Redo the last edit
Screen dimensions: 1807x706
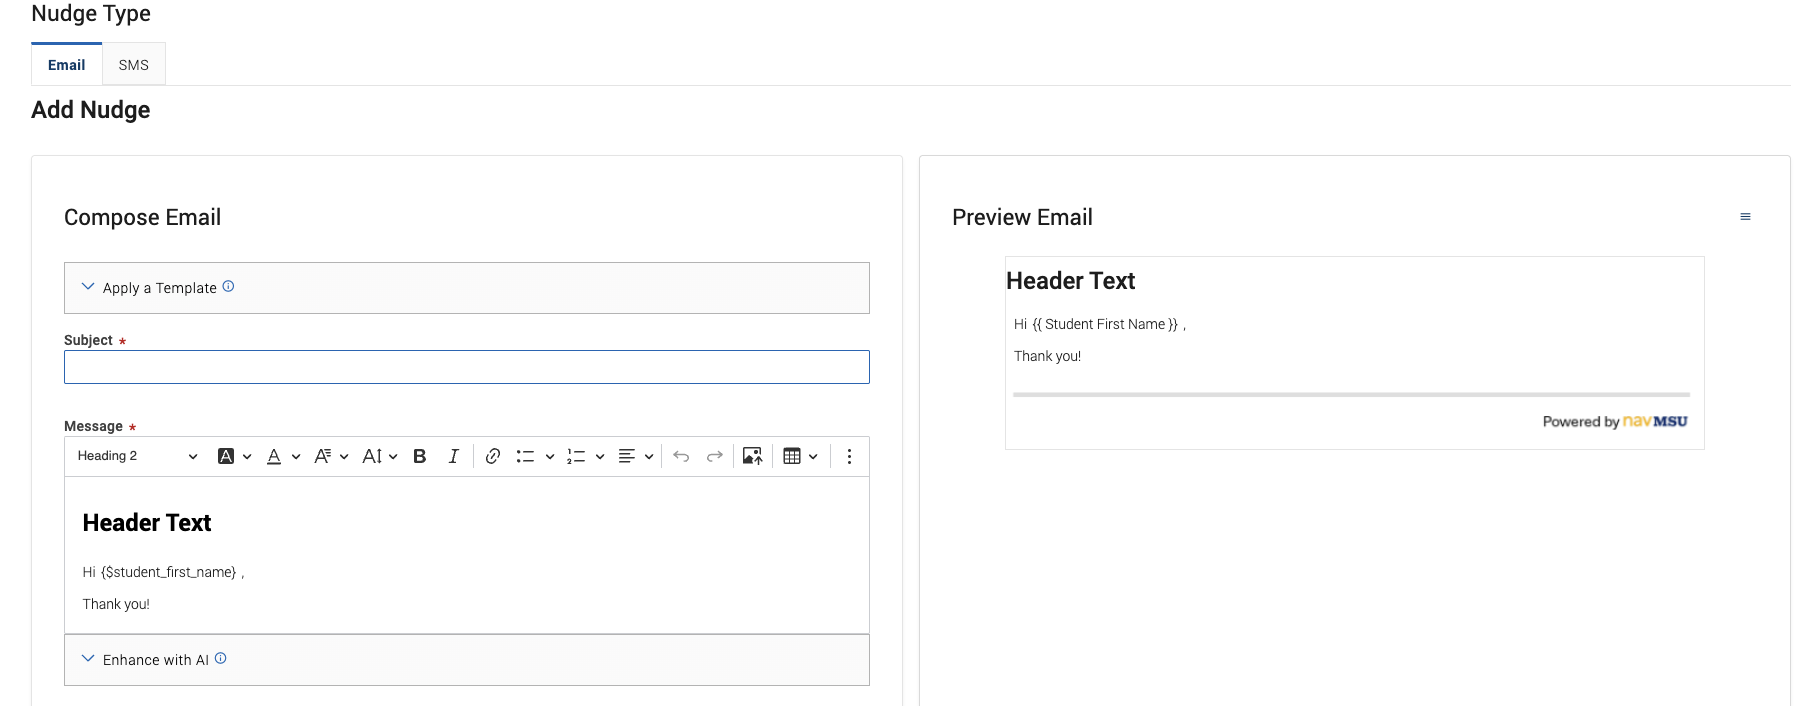point(714,456)
